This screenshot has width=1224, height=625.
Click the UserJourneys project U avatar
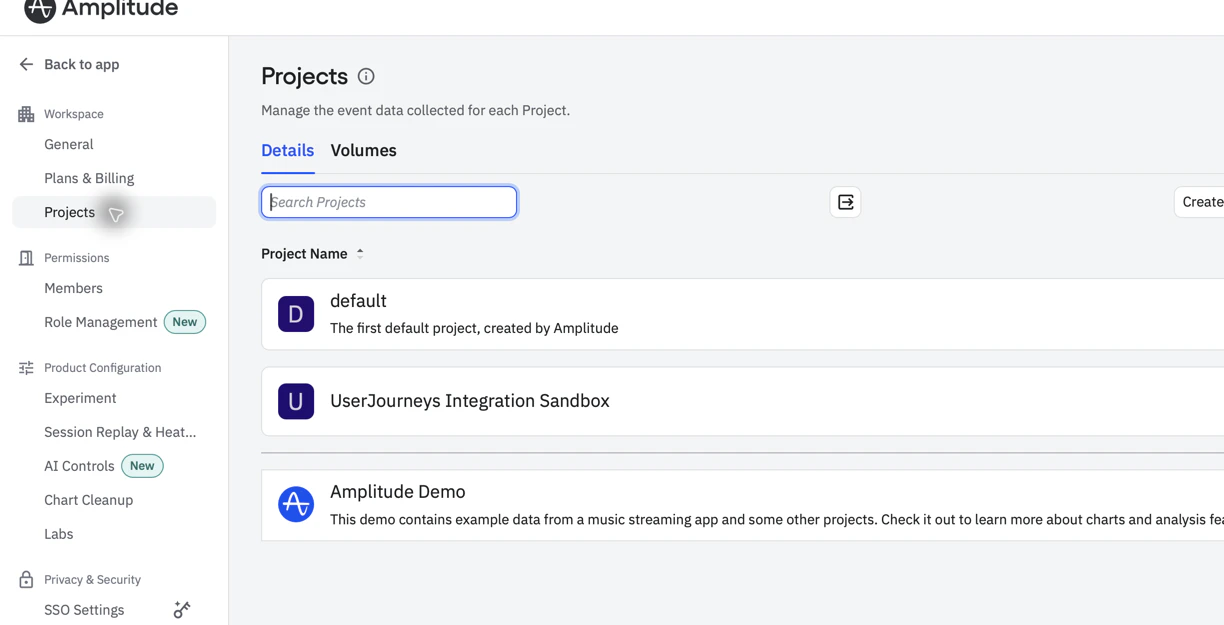tap(296, 401)
